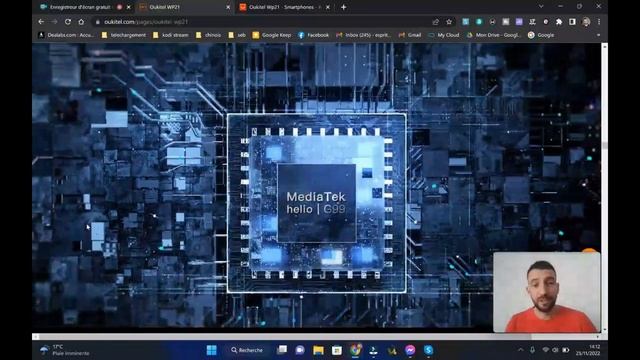Open Chrome three-dot menu
640x360 pixels.
point(599,22)
